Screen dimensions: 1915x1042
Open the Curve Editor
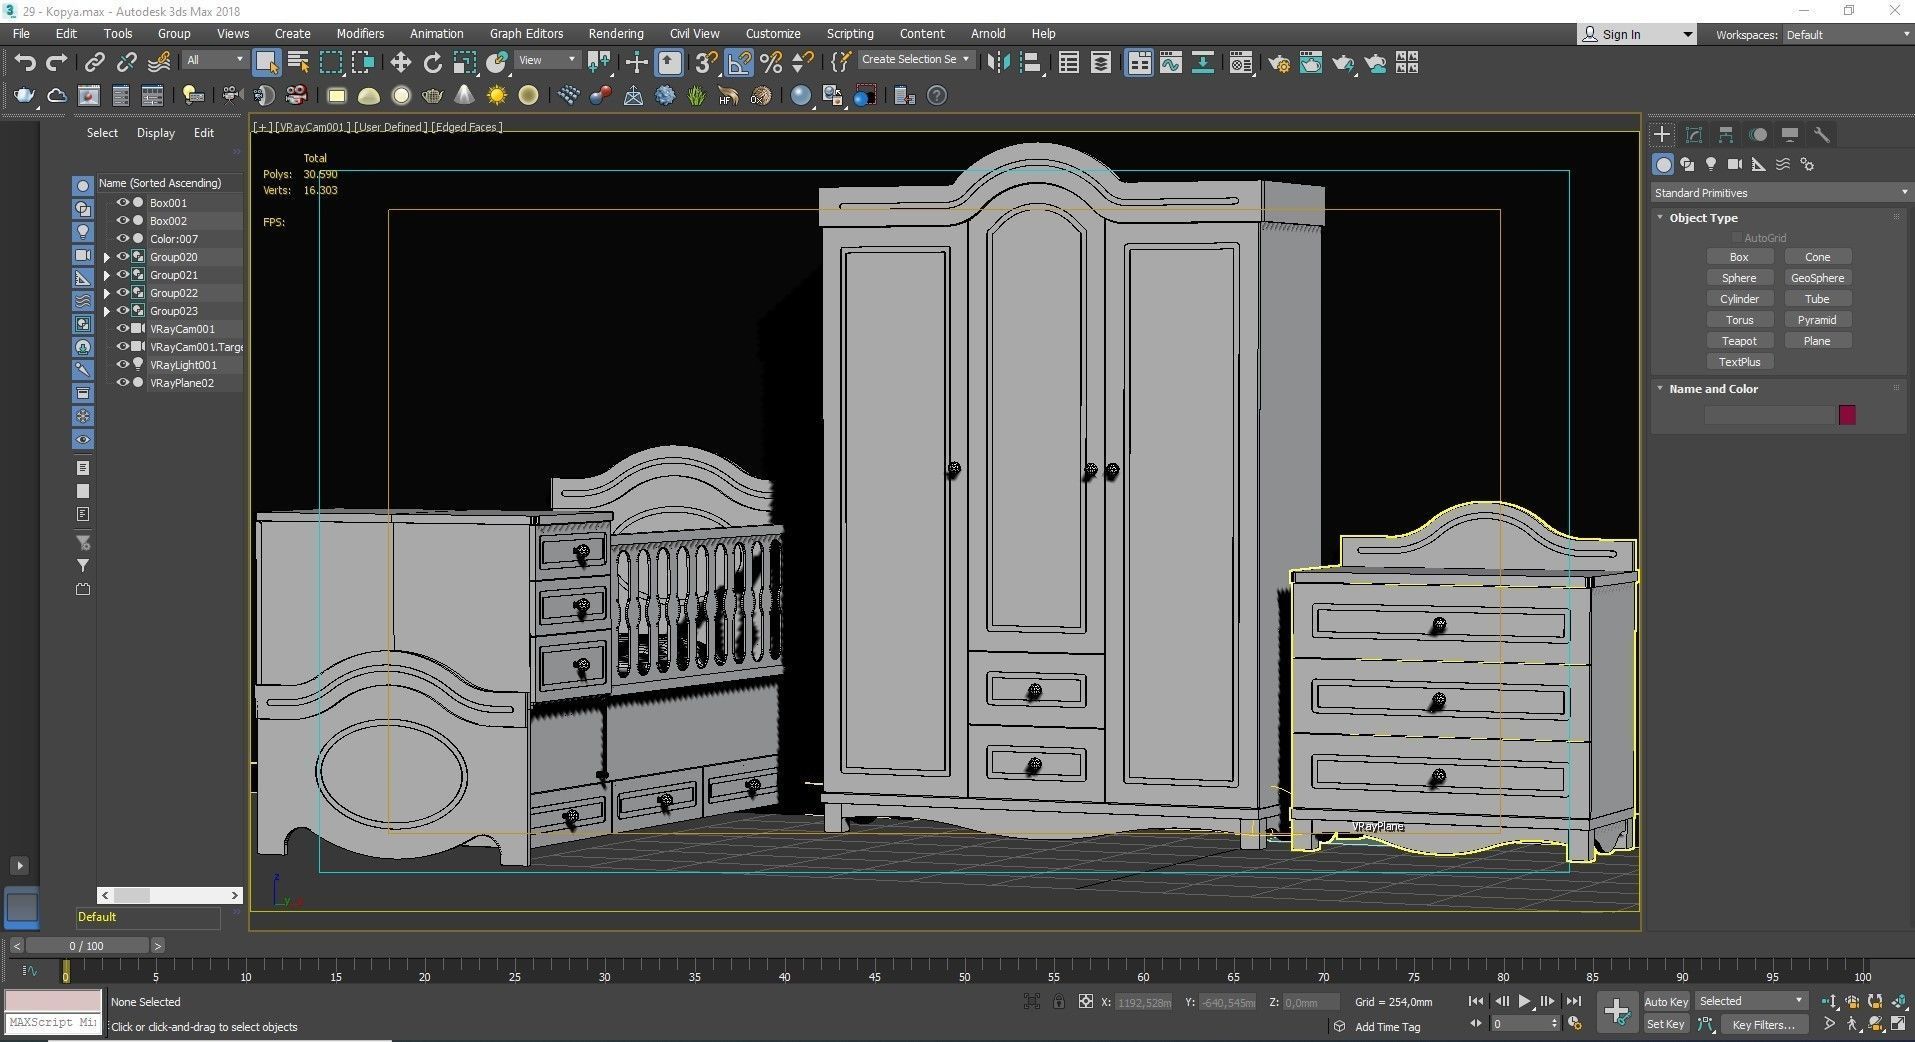(x=1171, y=63)
